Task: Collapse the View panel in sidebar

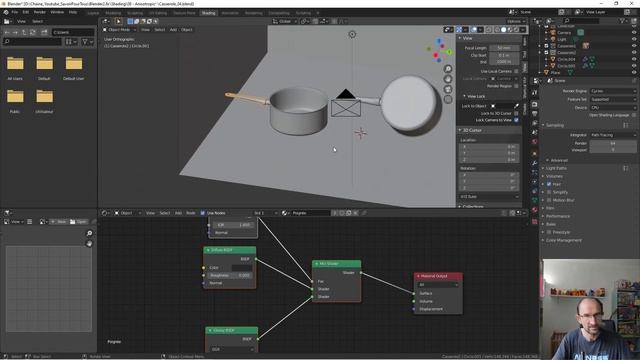Action: [460, 38]
